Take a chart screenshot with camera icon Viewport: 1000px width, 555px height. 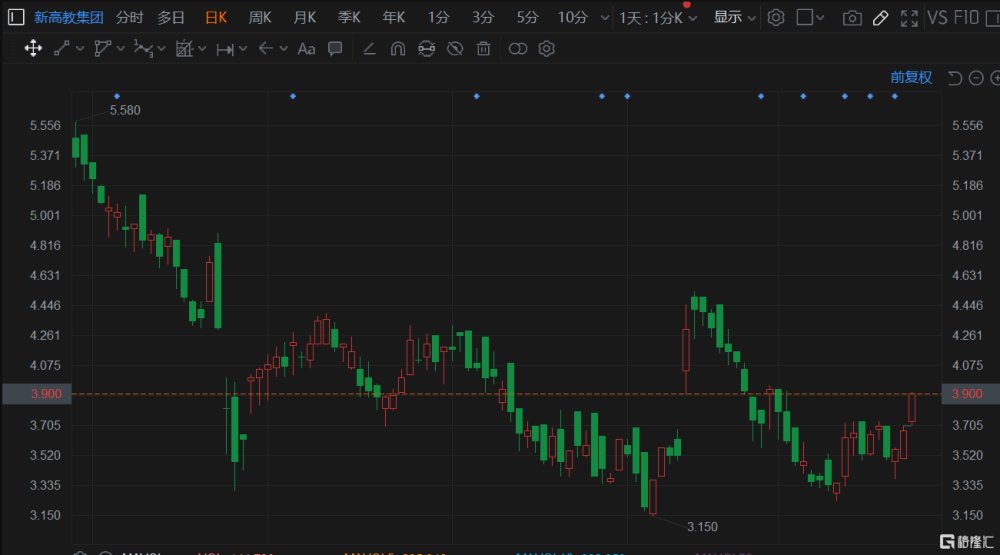tap(851, 17)
